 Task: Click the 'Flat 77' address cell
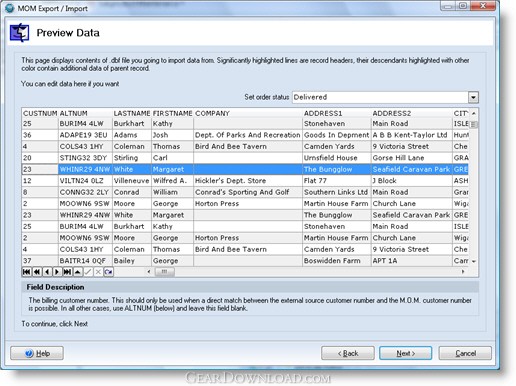tap(337, 181)
